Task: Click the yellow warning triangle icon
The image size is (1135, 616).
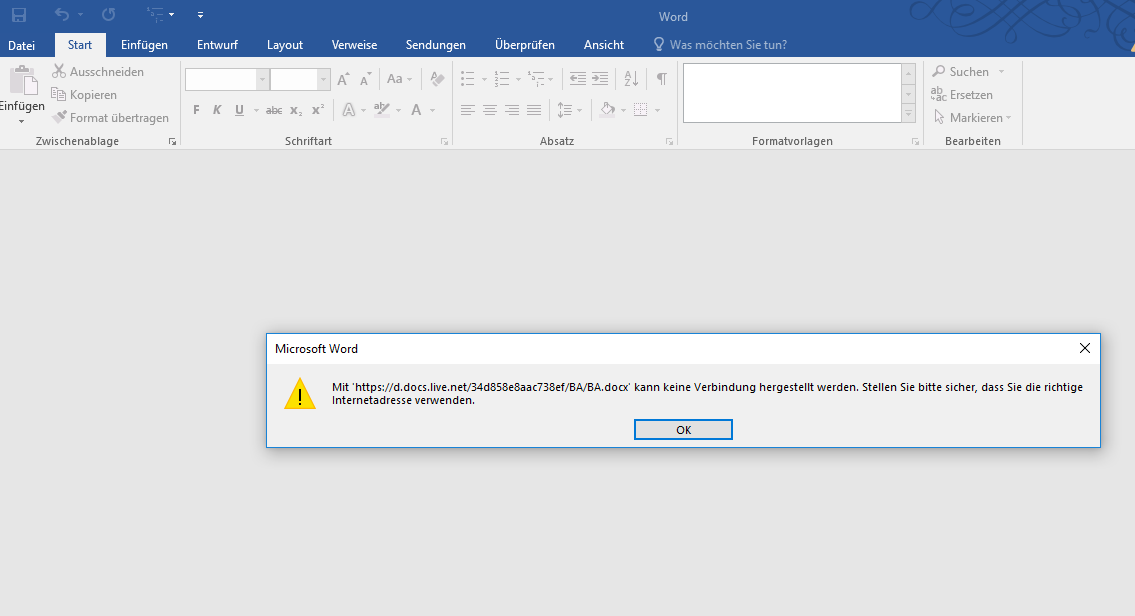Action: 300,394
